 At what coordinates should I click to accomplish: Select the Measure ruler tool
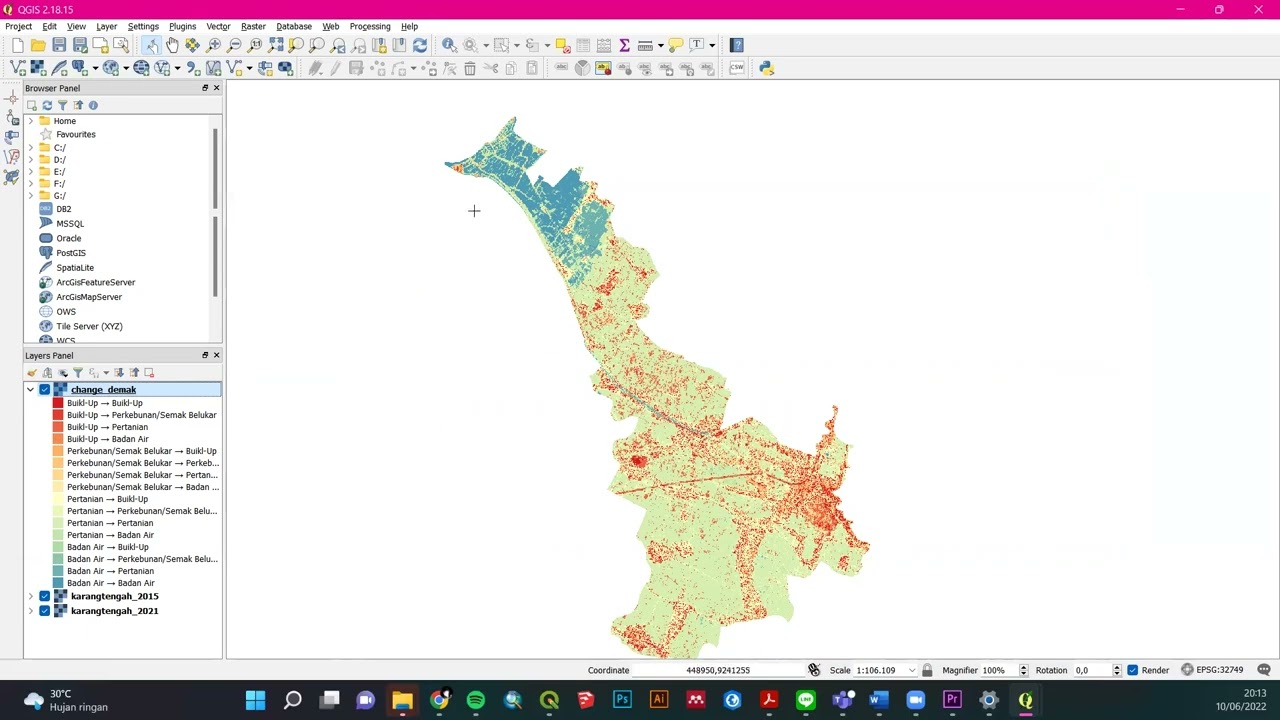point(645,45)
